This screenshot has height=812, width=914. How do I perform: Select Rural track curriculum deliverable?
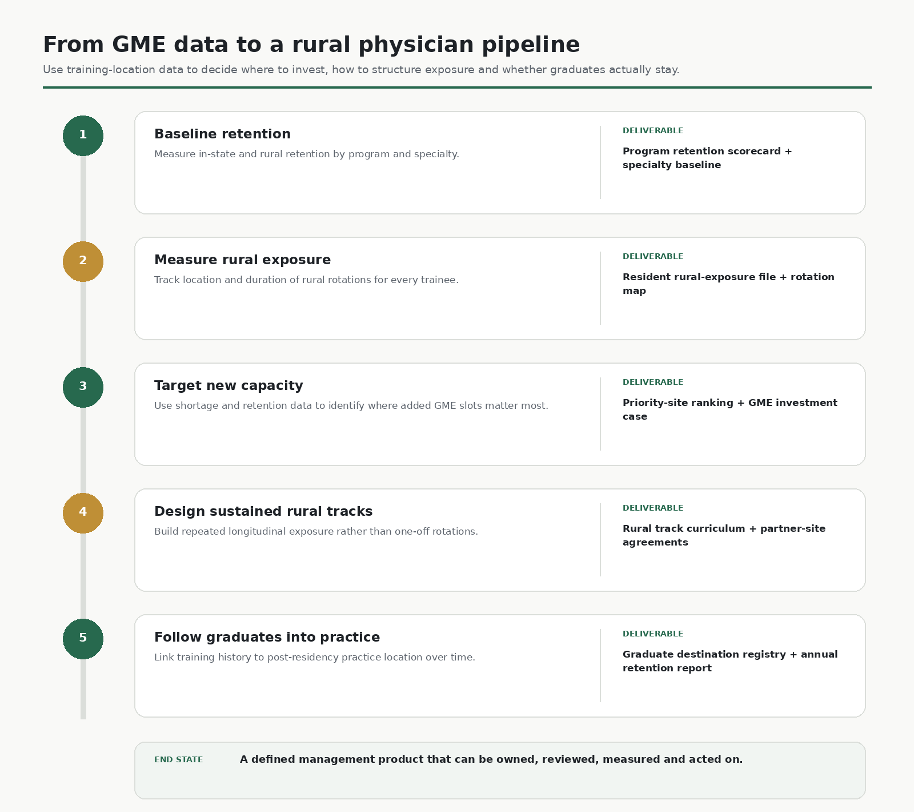click(x=724, y=535)
